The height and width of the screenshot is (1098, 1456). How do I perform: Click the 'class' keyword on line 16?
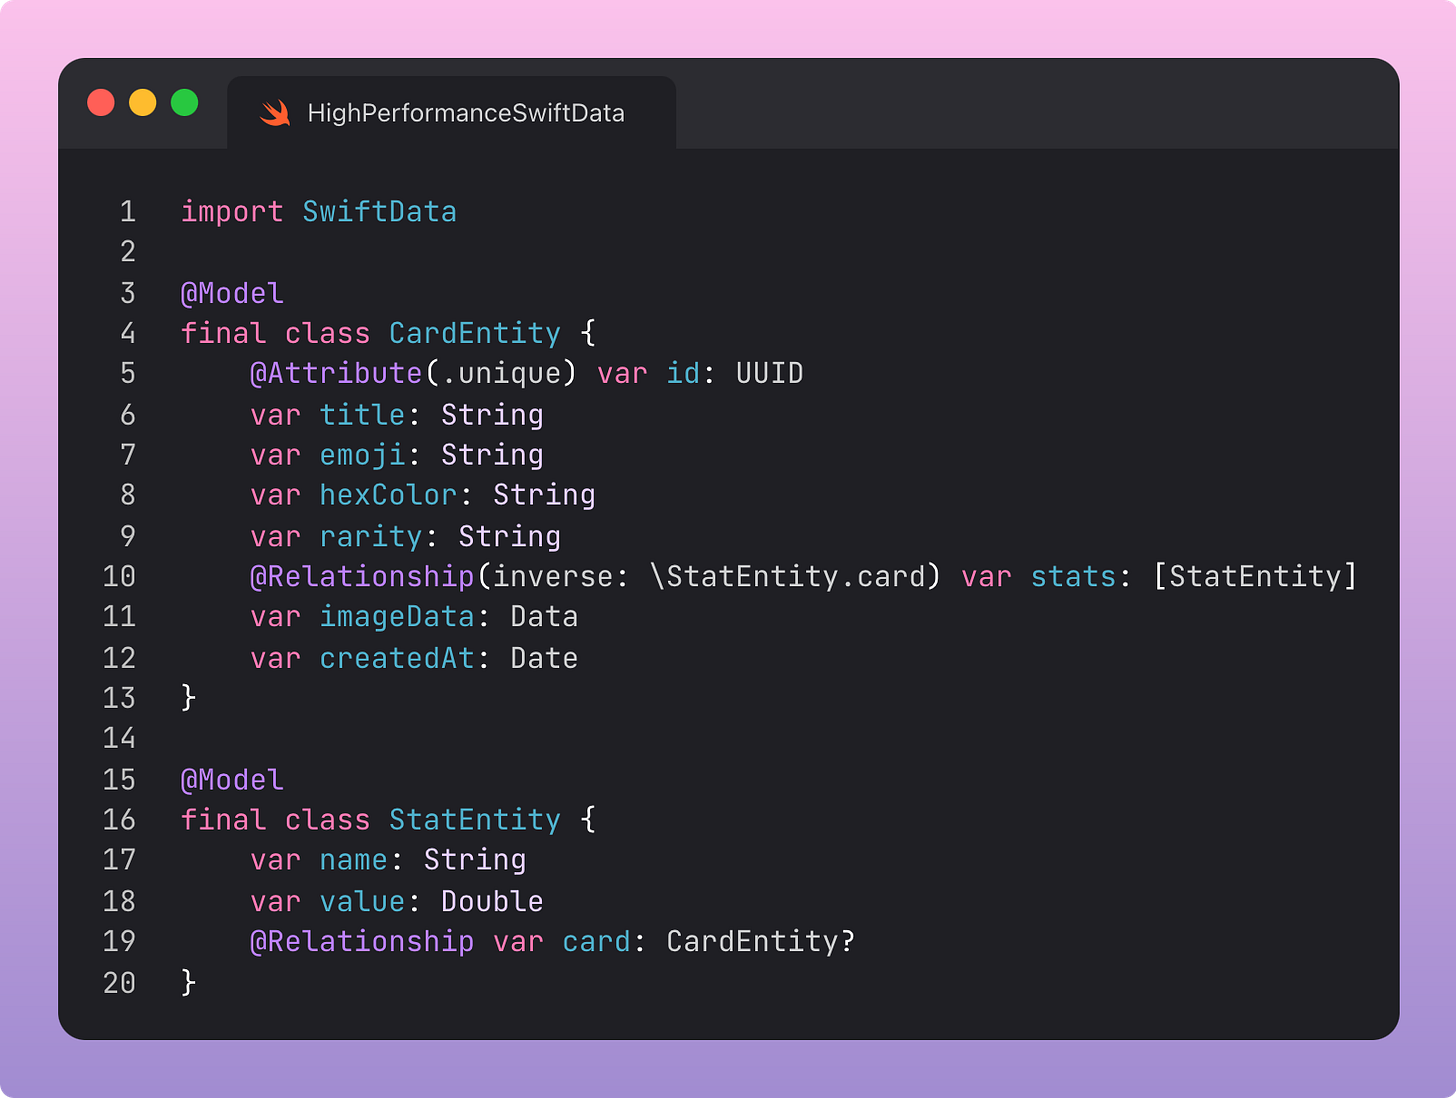click(x=327, y=820)
